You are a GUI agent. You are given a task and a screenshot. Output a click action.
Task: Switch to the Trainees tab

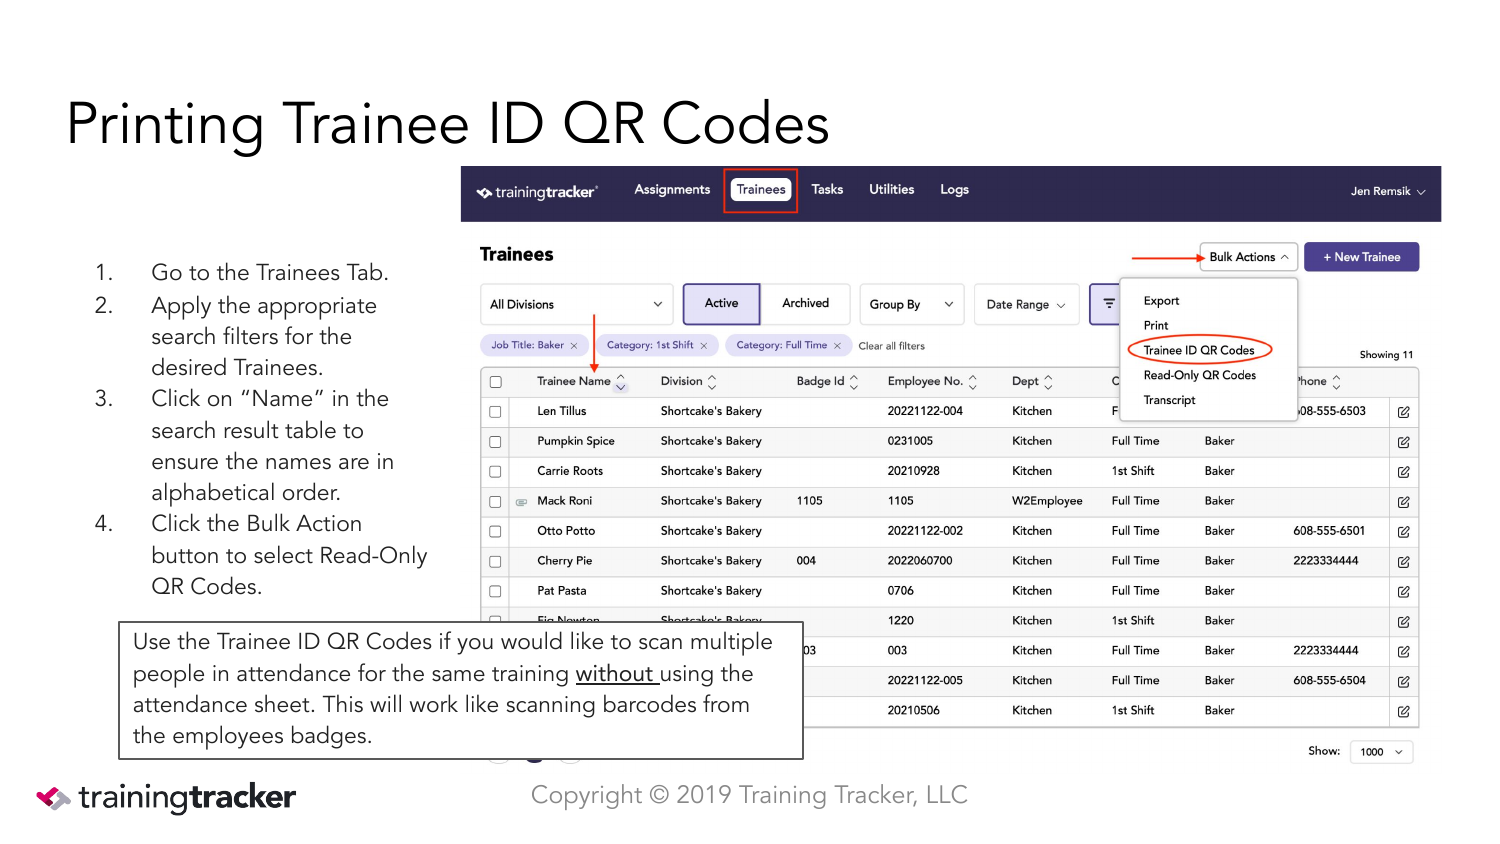(761, 189)
